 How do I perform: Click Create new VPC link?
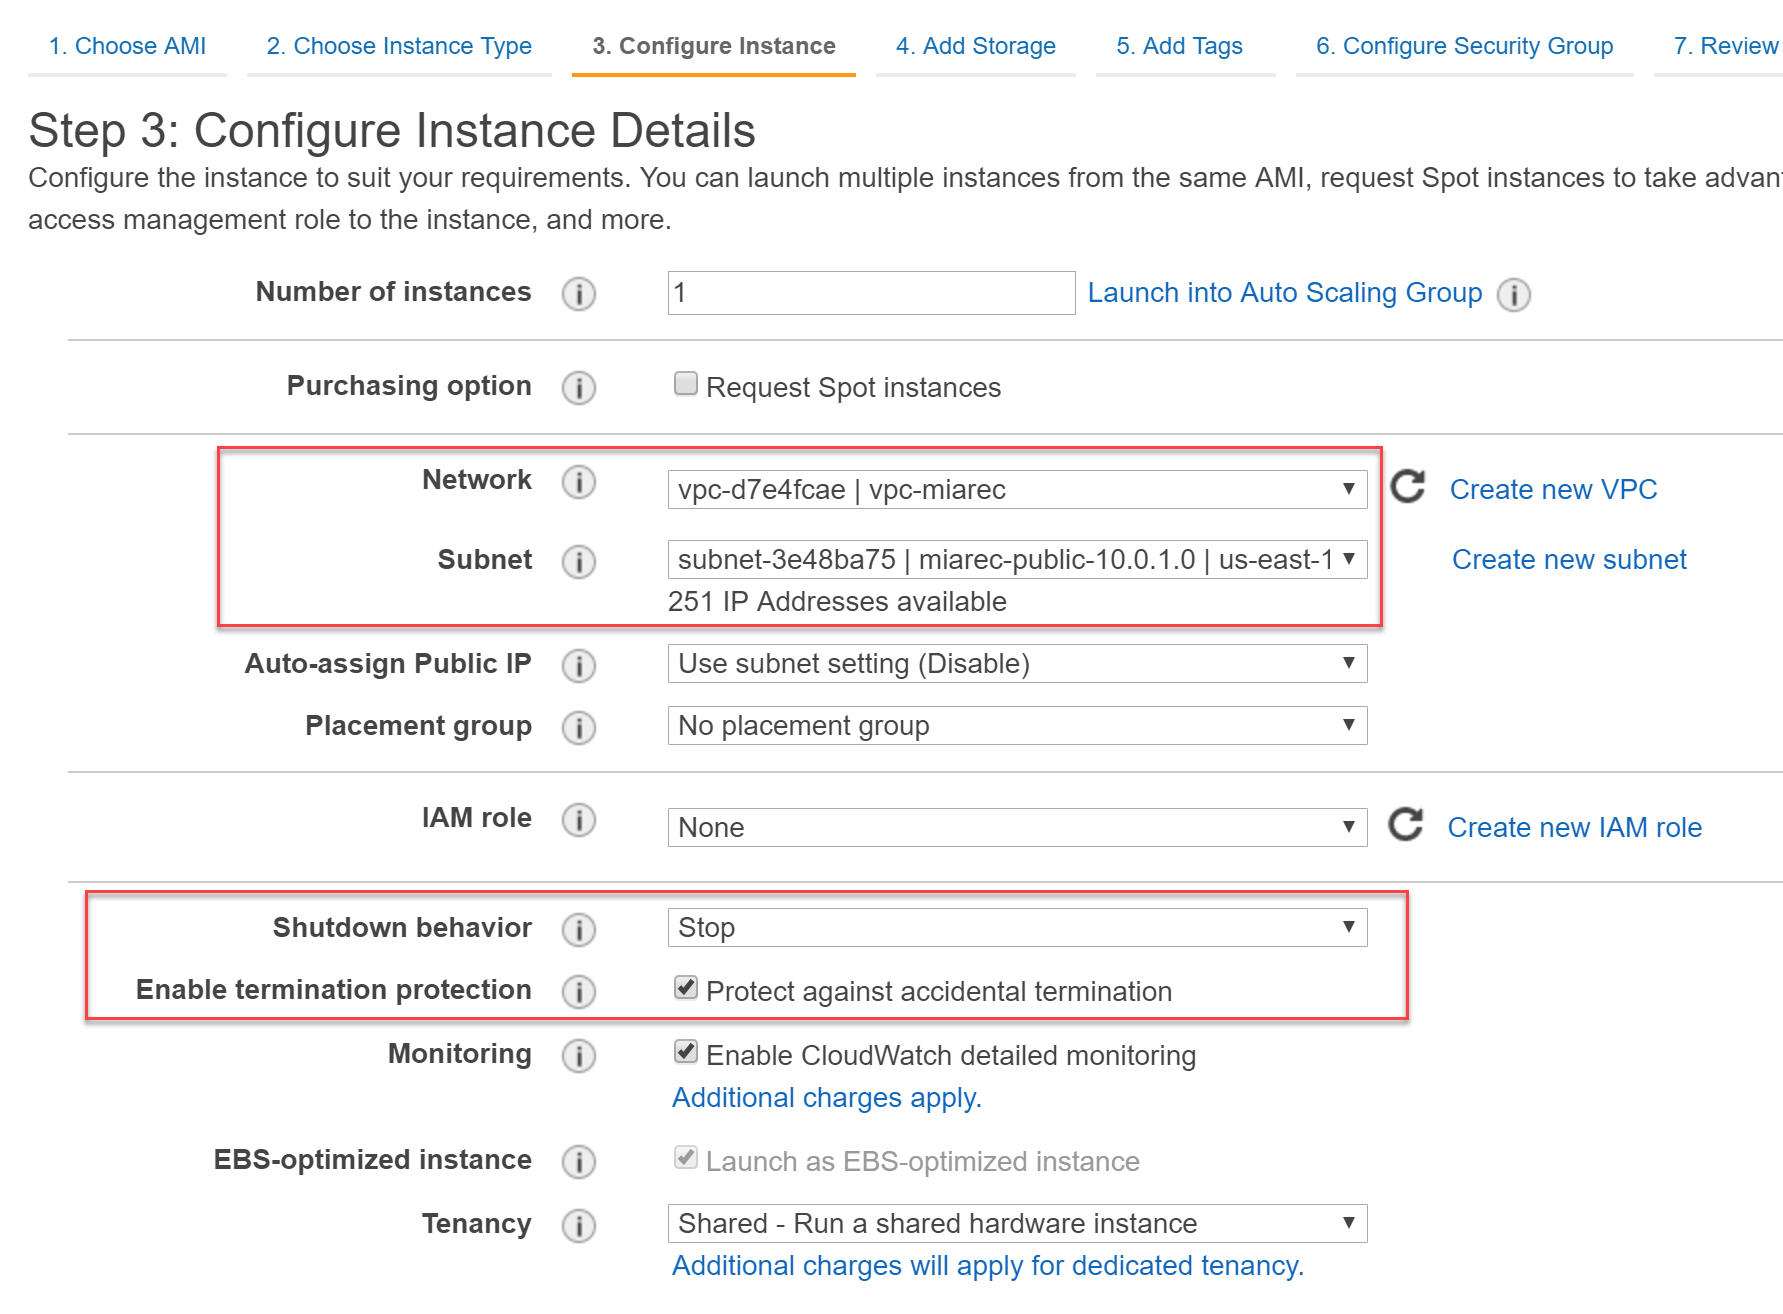(x=1554, y=490)
